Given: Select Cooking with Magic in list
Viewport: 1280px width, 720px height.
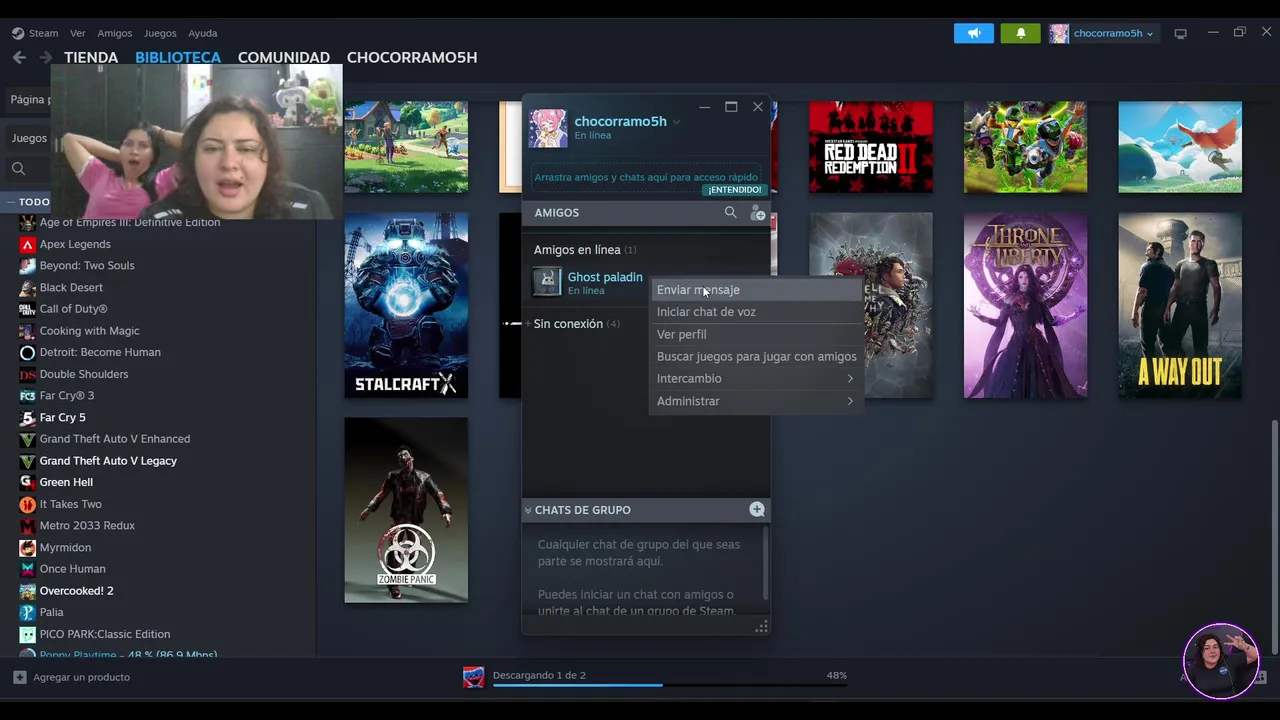Looking at the screenshot, I should (89, 331).
